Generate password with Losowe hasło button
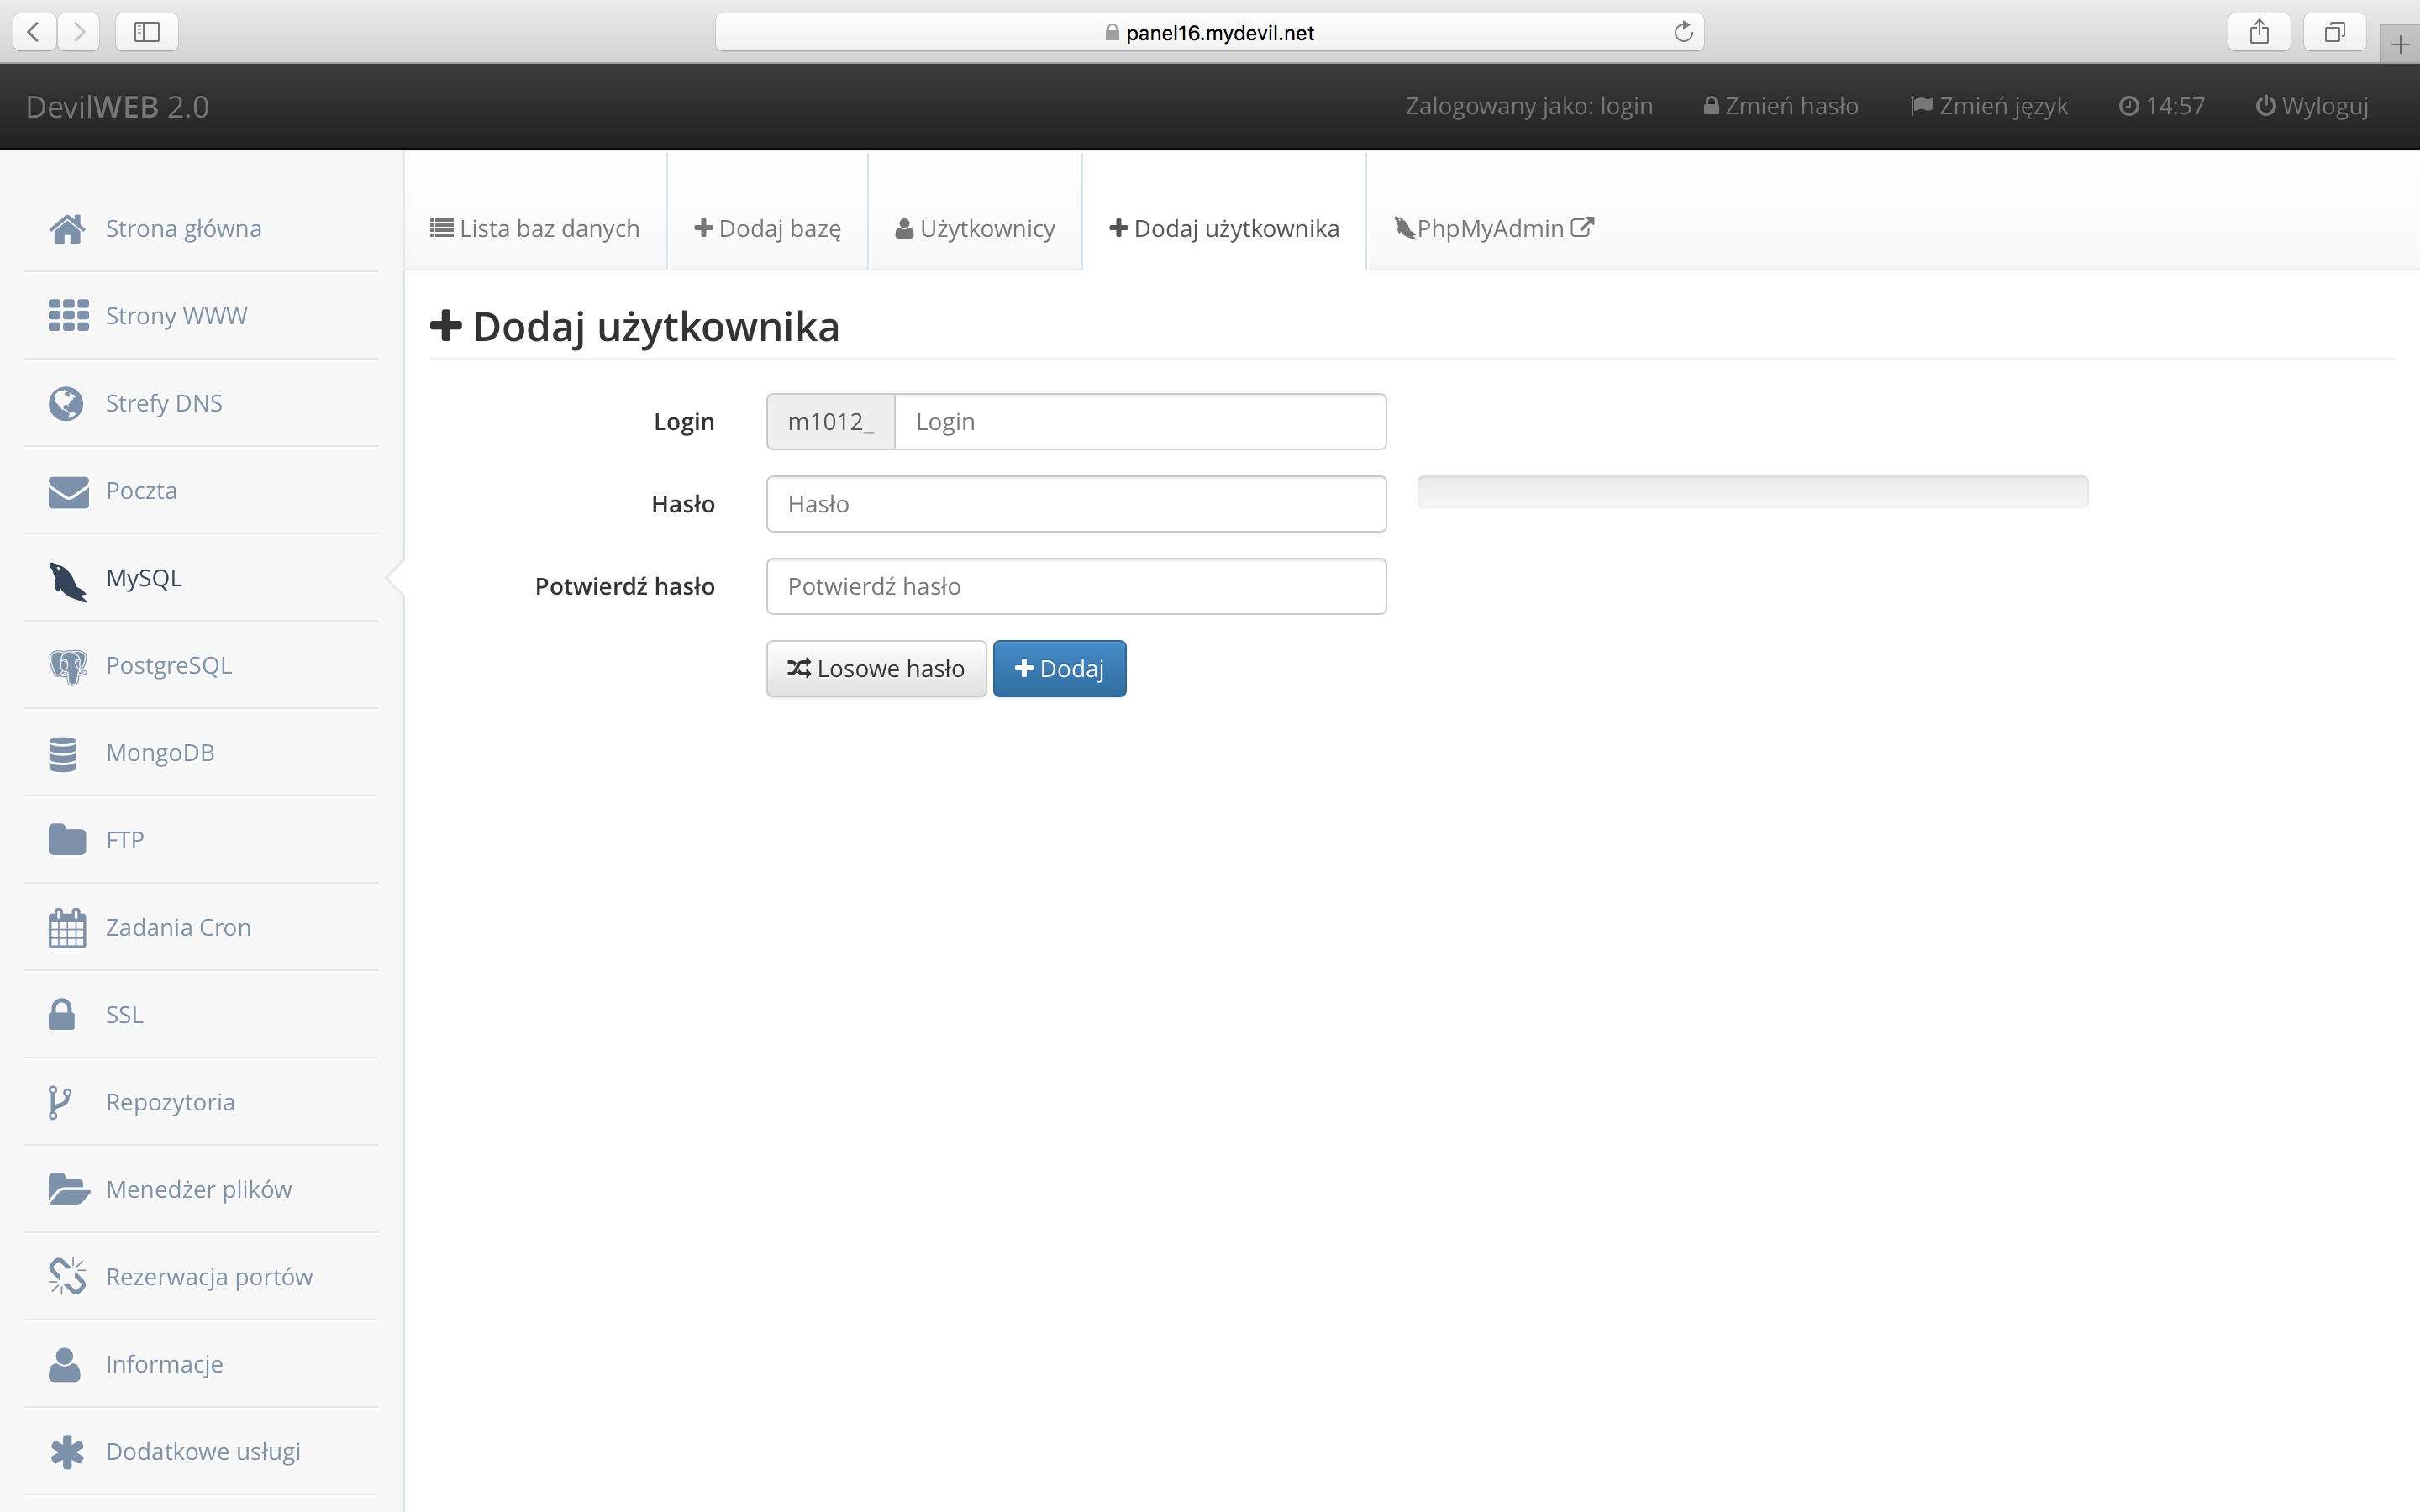The height and width of the screenshot is (1512, 2420). point(876,668)
